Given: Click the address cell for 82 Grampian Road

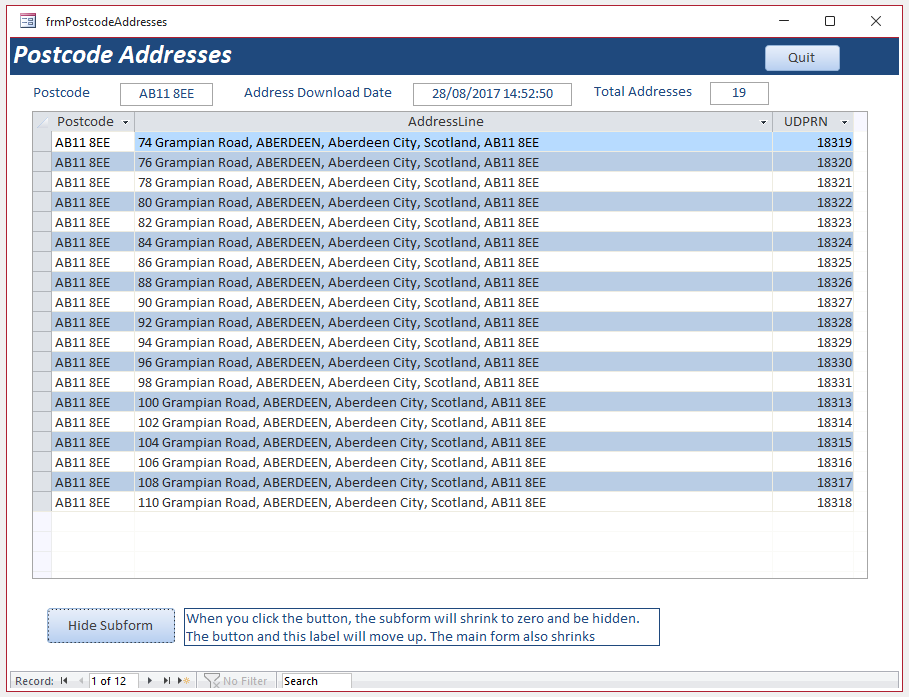Looking at the screenshot, I should click(453, 223).
